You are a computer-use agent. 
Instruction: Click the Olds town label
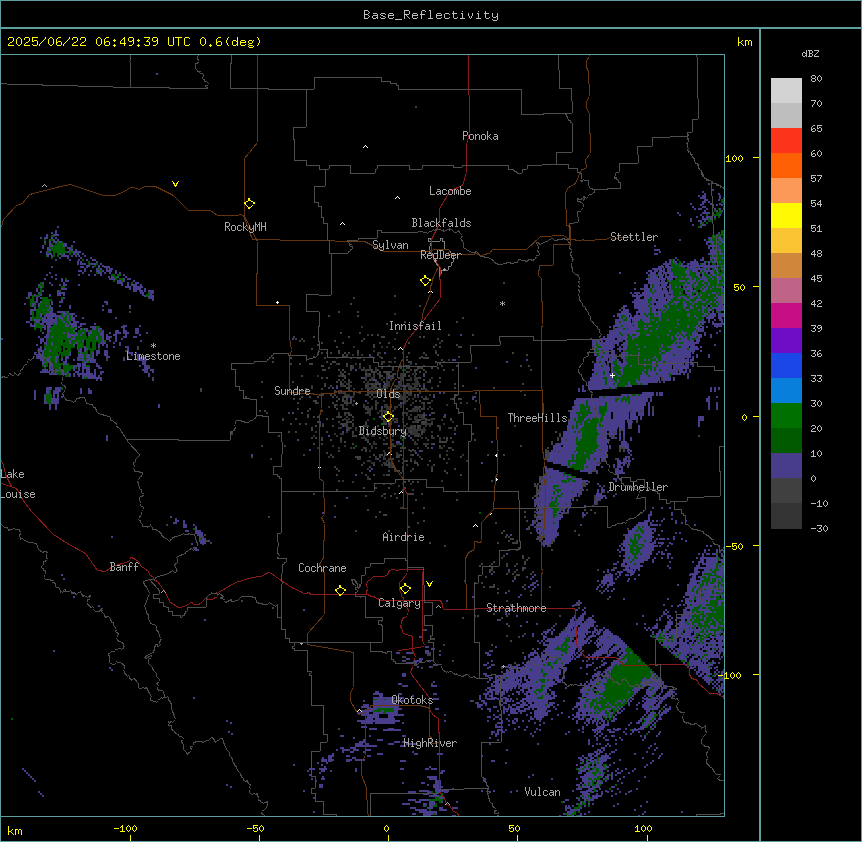click(x=388, y=394)
